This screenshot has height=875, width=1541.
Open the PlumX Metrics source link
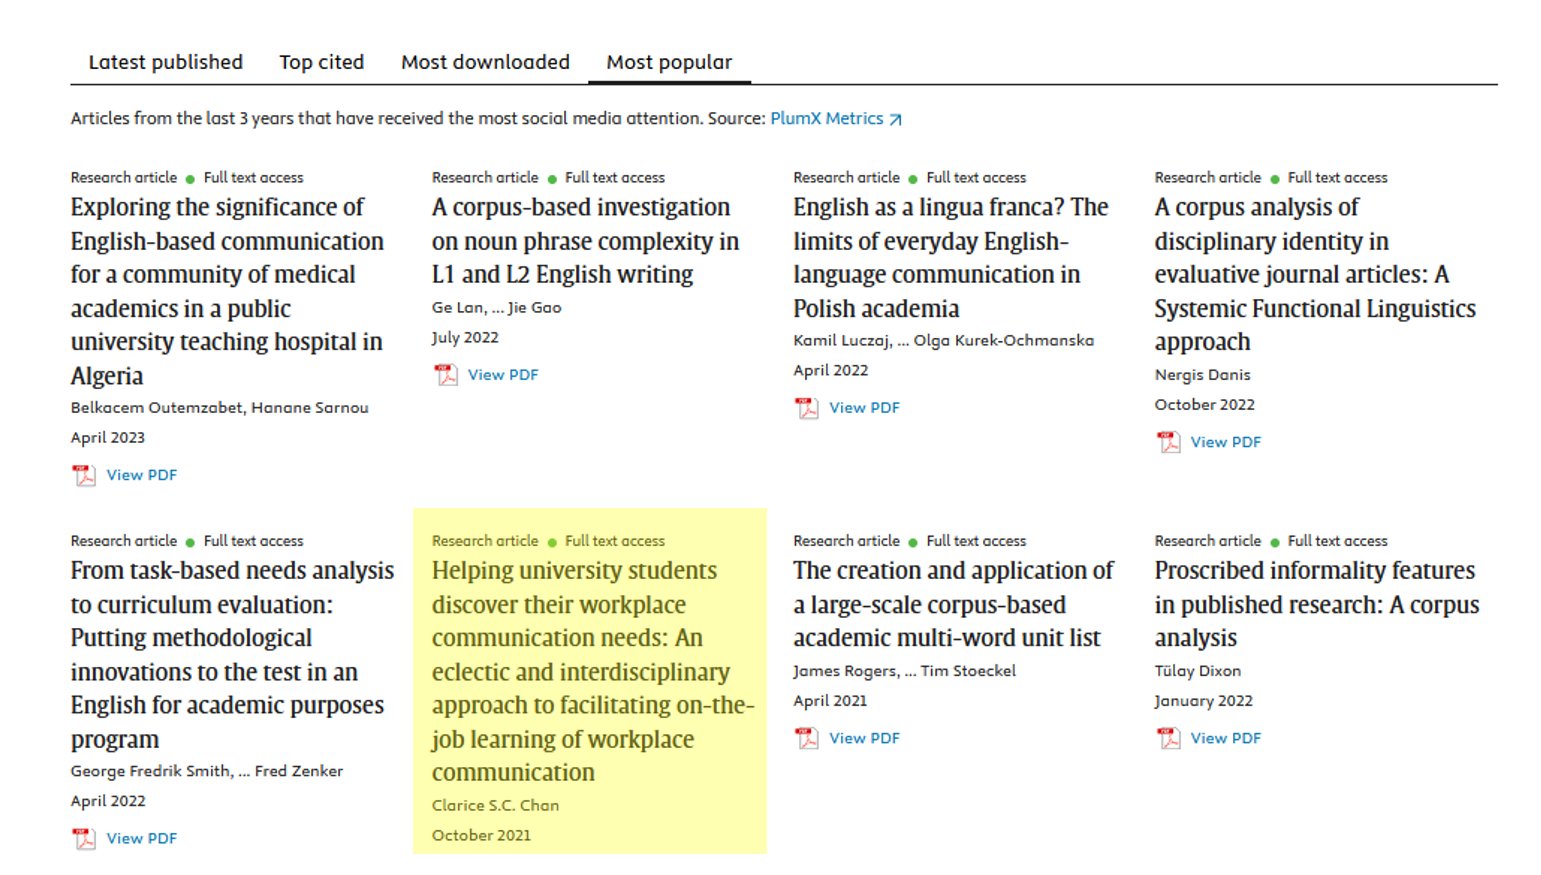(x=827, y=118)
